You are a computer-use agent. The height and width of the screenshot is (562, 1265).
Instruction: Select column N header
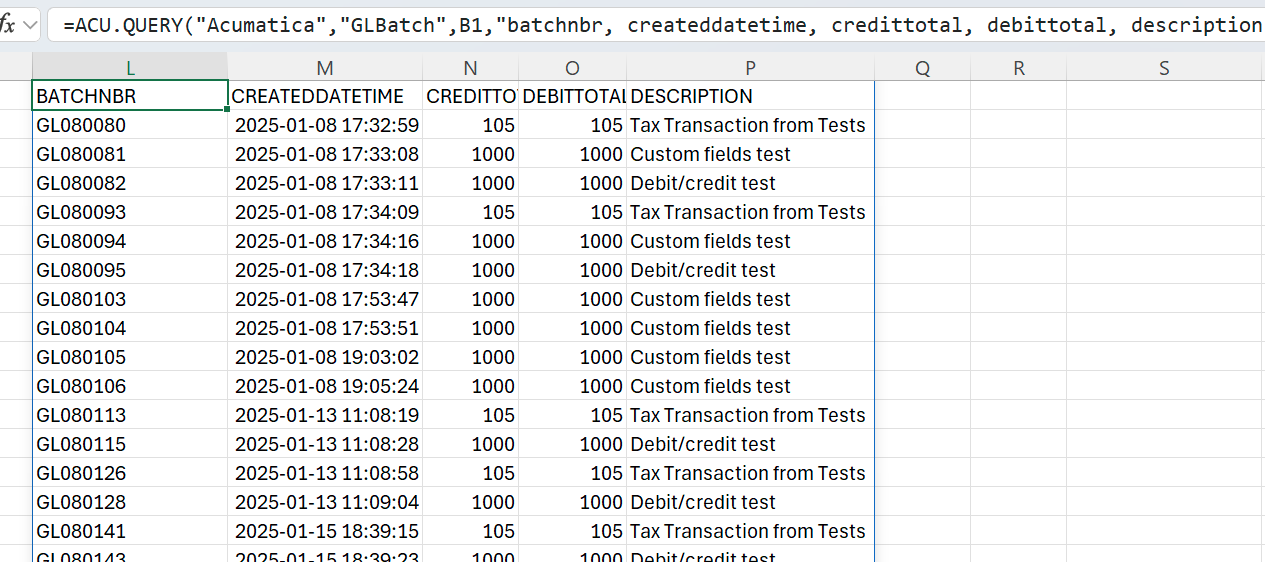(x=470, y=68)
